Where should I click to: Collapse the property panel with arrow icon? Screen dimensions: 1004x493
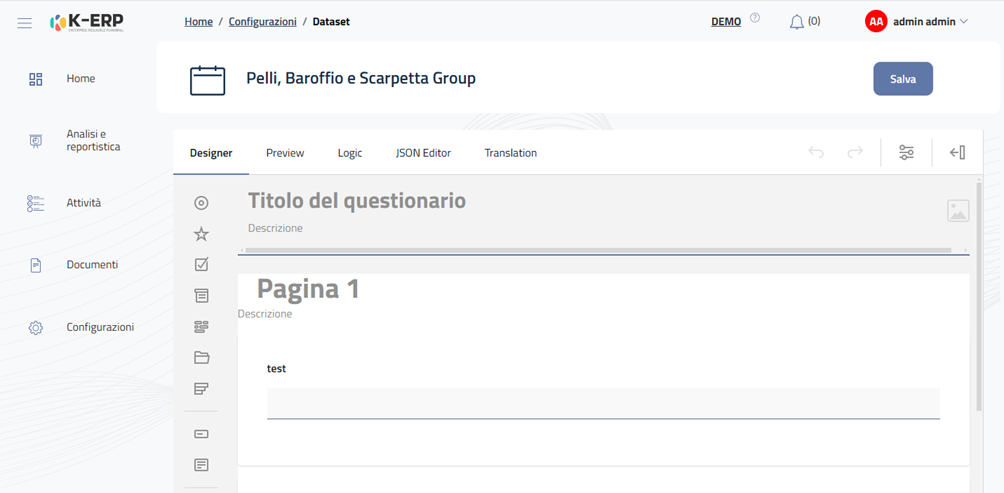[x=957, y=153]
